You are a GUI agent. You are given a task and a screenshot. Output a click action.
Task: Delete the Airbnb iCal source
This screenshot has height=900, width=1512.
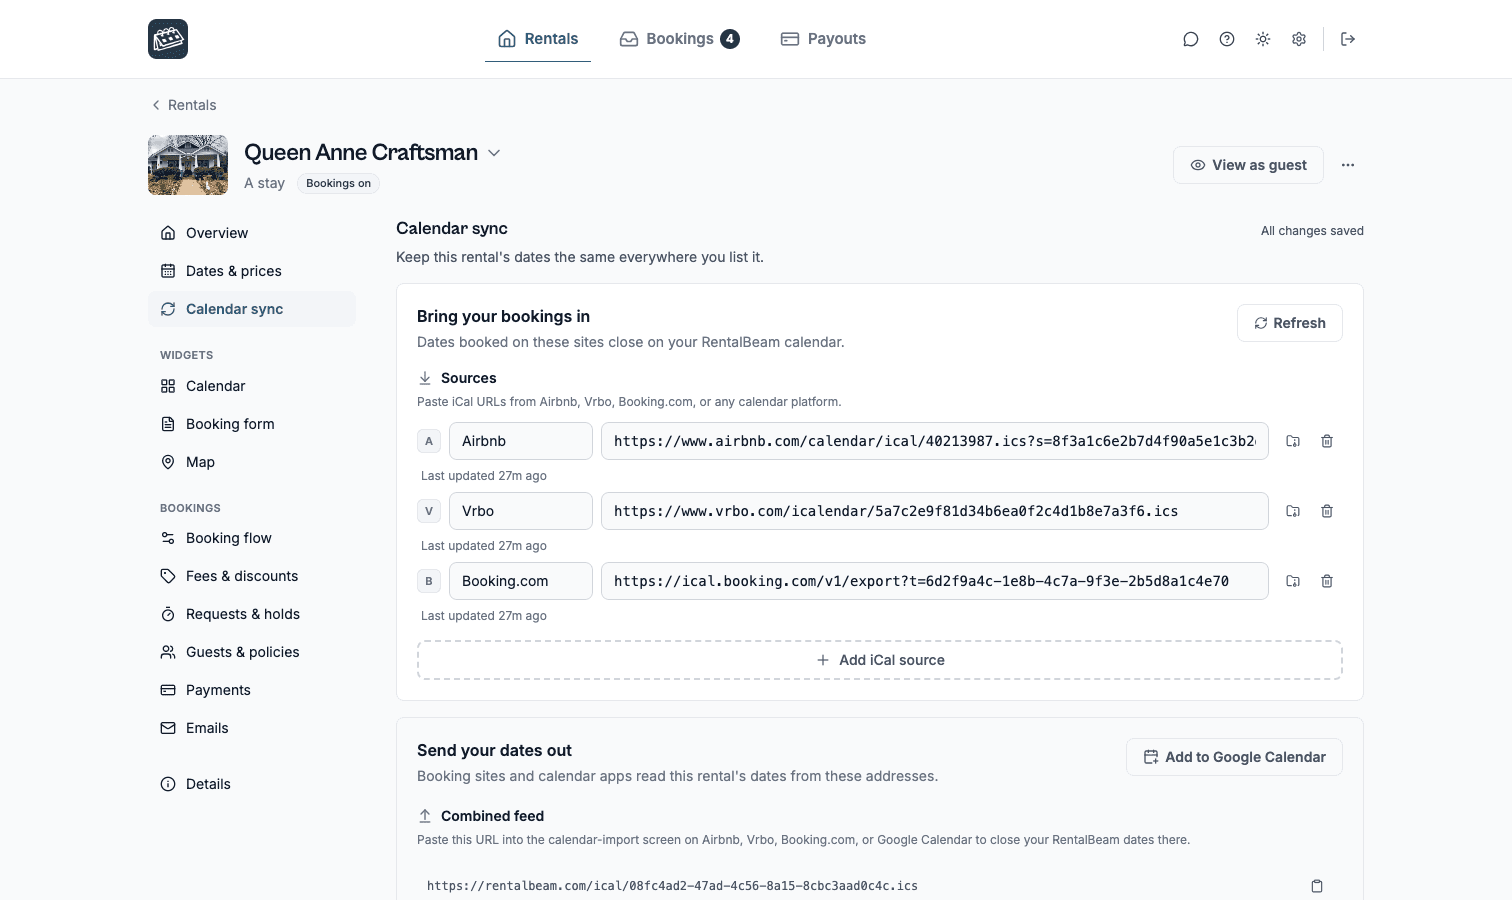pyautogui.click(x=1327, y=441)
